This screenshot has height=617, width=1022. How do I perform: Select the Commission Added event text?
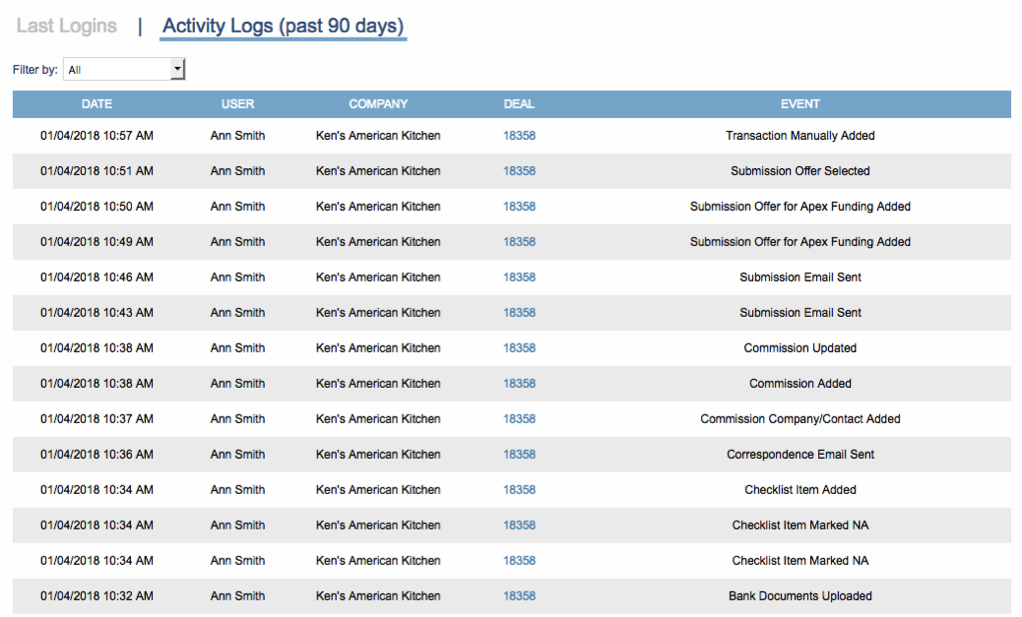[x=800, y=384]
